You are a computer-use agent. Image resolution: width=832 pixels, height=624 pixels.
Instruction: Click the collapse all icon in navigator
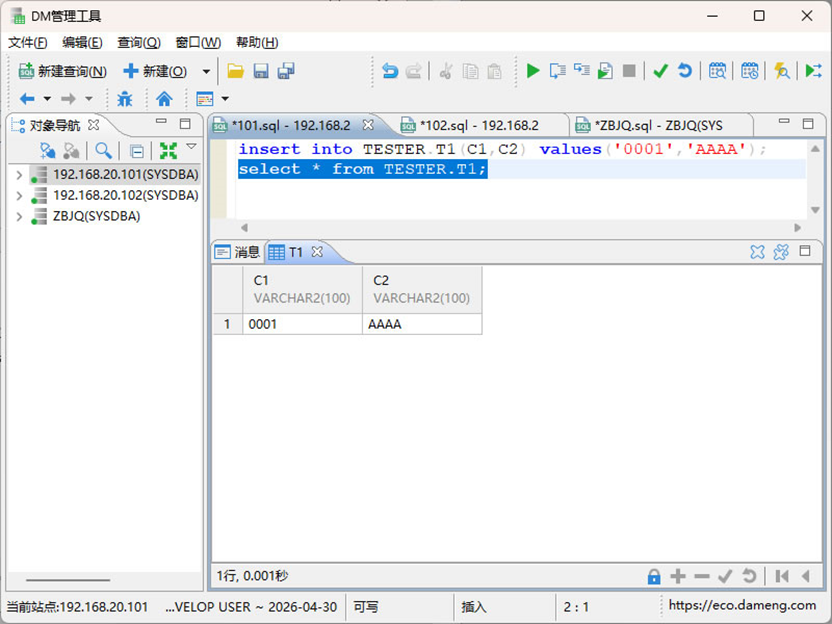pos(137,152)
